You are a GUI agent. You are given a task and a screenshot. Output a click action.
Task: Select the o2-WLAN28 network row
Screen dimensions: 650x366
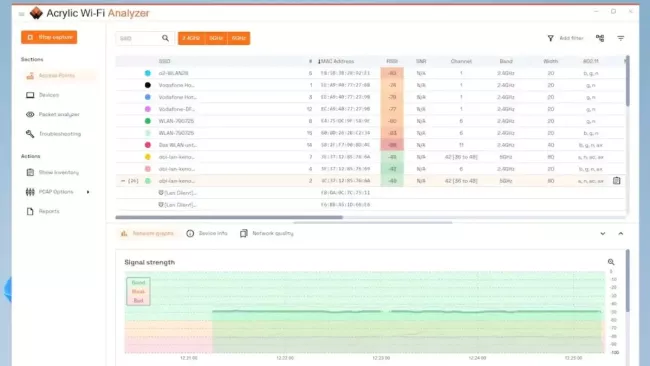click(370, 73)
